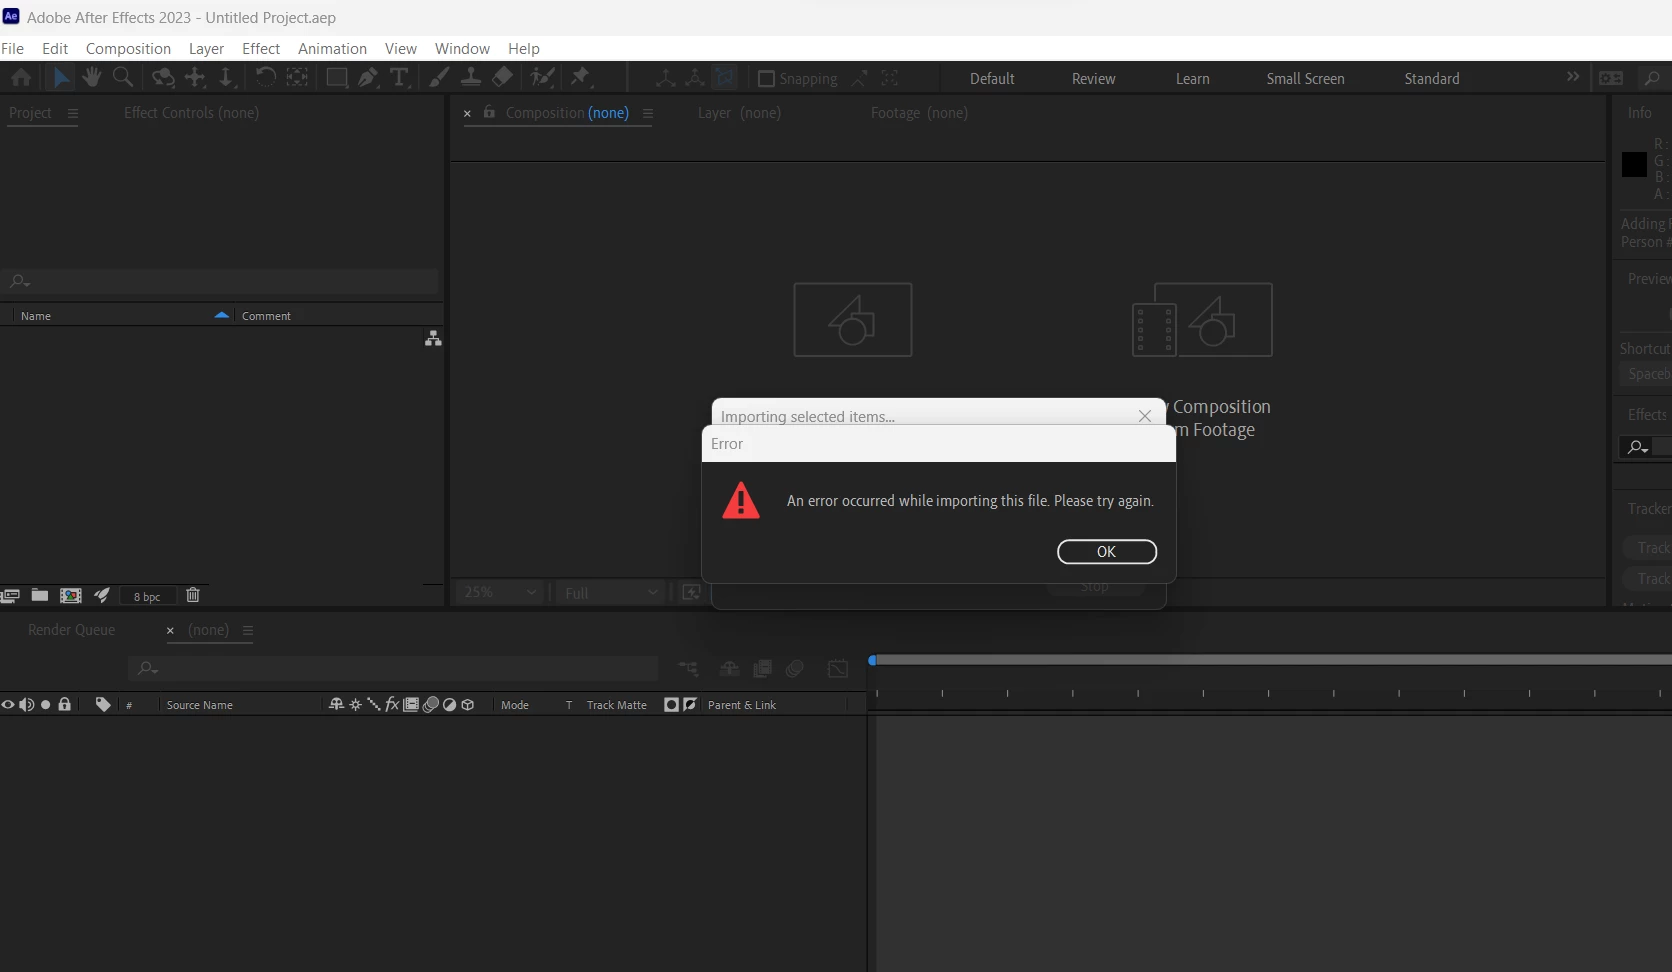Select the Selection arrow tool
This screenshot has width=1672, height=972.
[61, 78]
